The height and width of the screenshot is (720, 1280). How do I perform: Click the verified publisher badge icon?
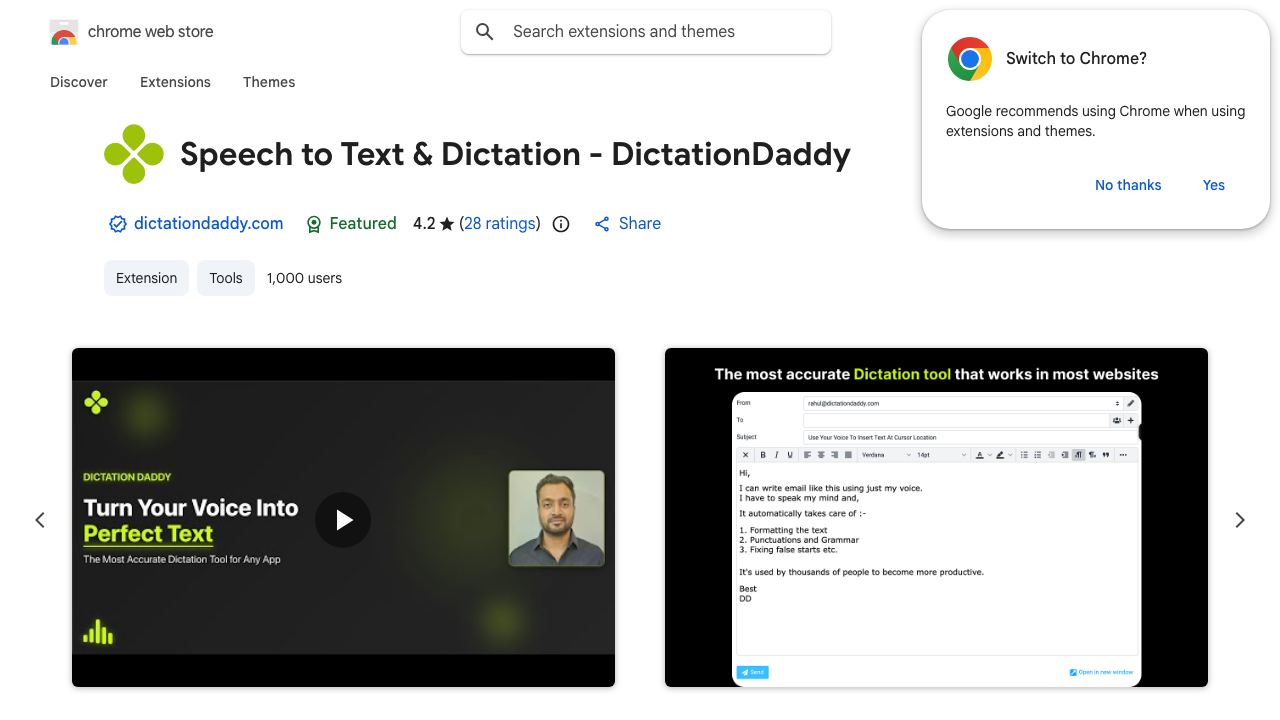tap(118, 224)
